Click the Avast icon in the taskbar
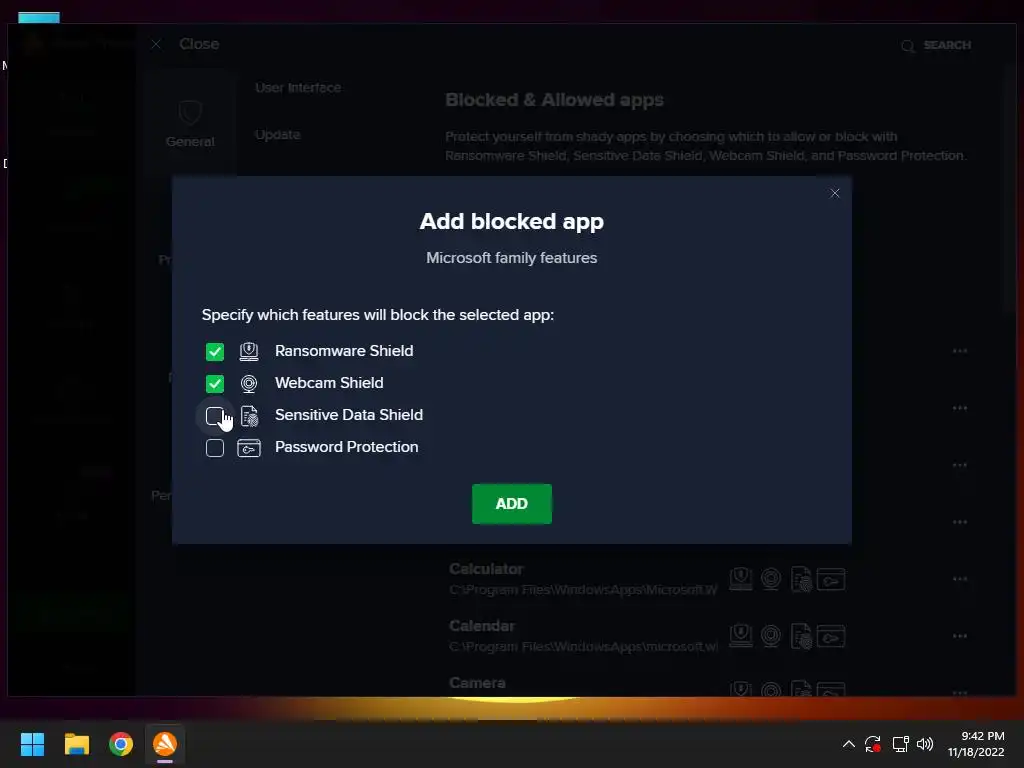This screenshot has width=1024, height=768. (x=165, y=744)
